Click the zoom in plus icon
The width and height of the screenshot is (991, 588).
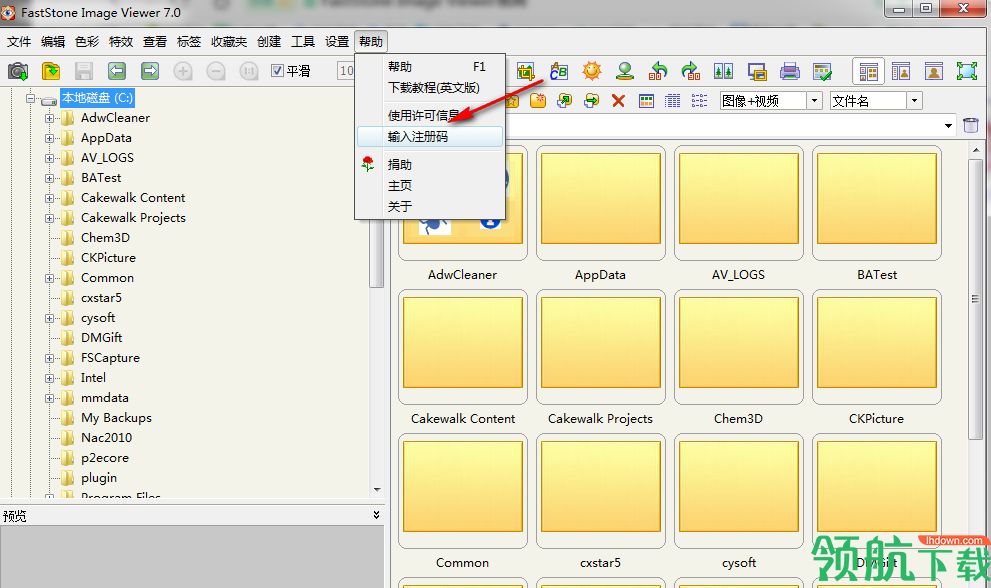point(183,71)
